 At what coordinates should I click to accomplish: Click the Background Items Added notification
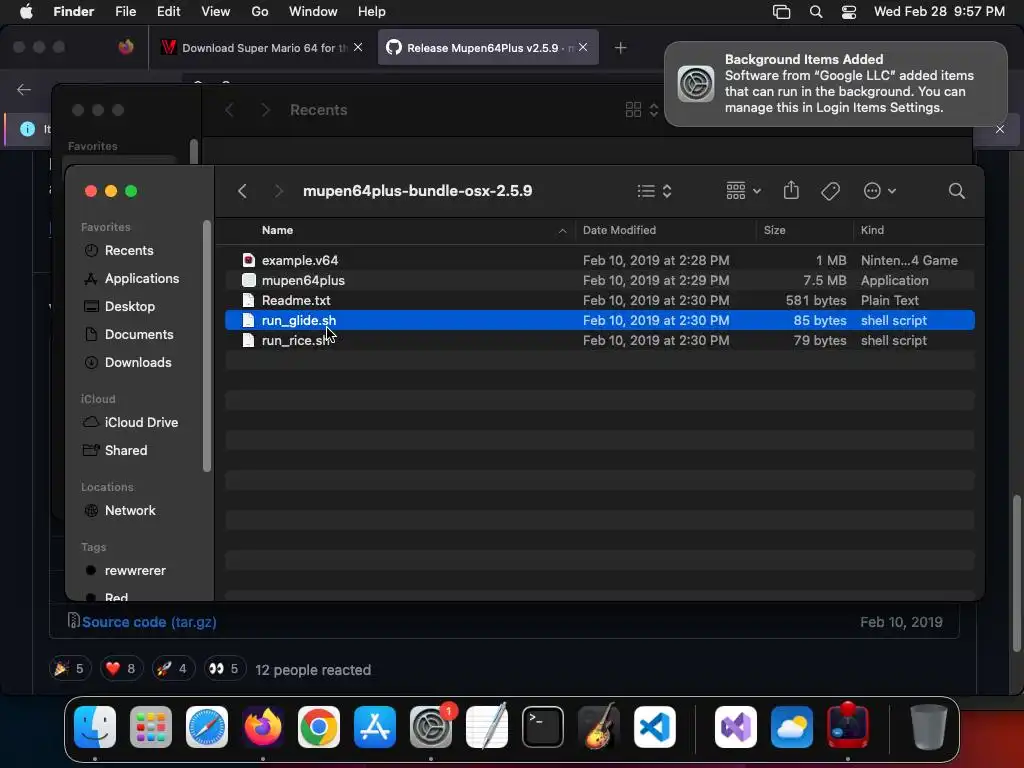point(835,84)
